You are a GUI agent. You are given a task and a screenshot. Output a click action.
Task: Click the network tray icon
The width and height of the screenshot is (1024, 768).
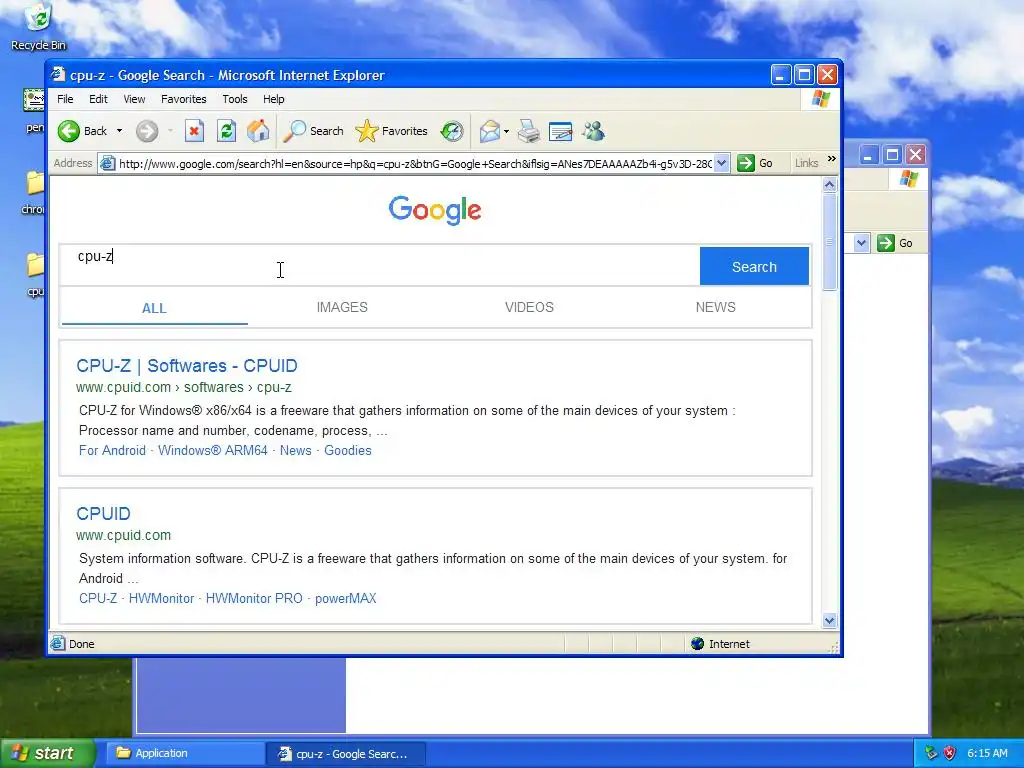(x=931, y=753)
